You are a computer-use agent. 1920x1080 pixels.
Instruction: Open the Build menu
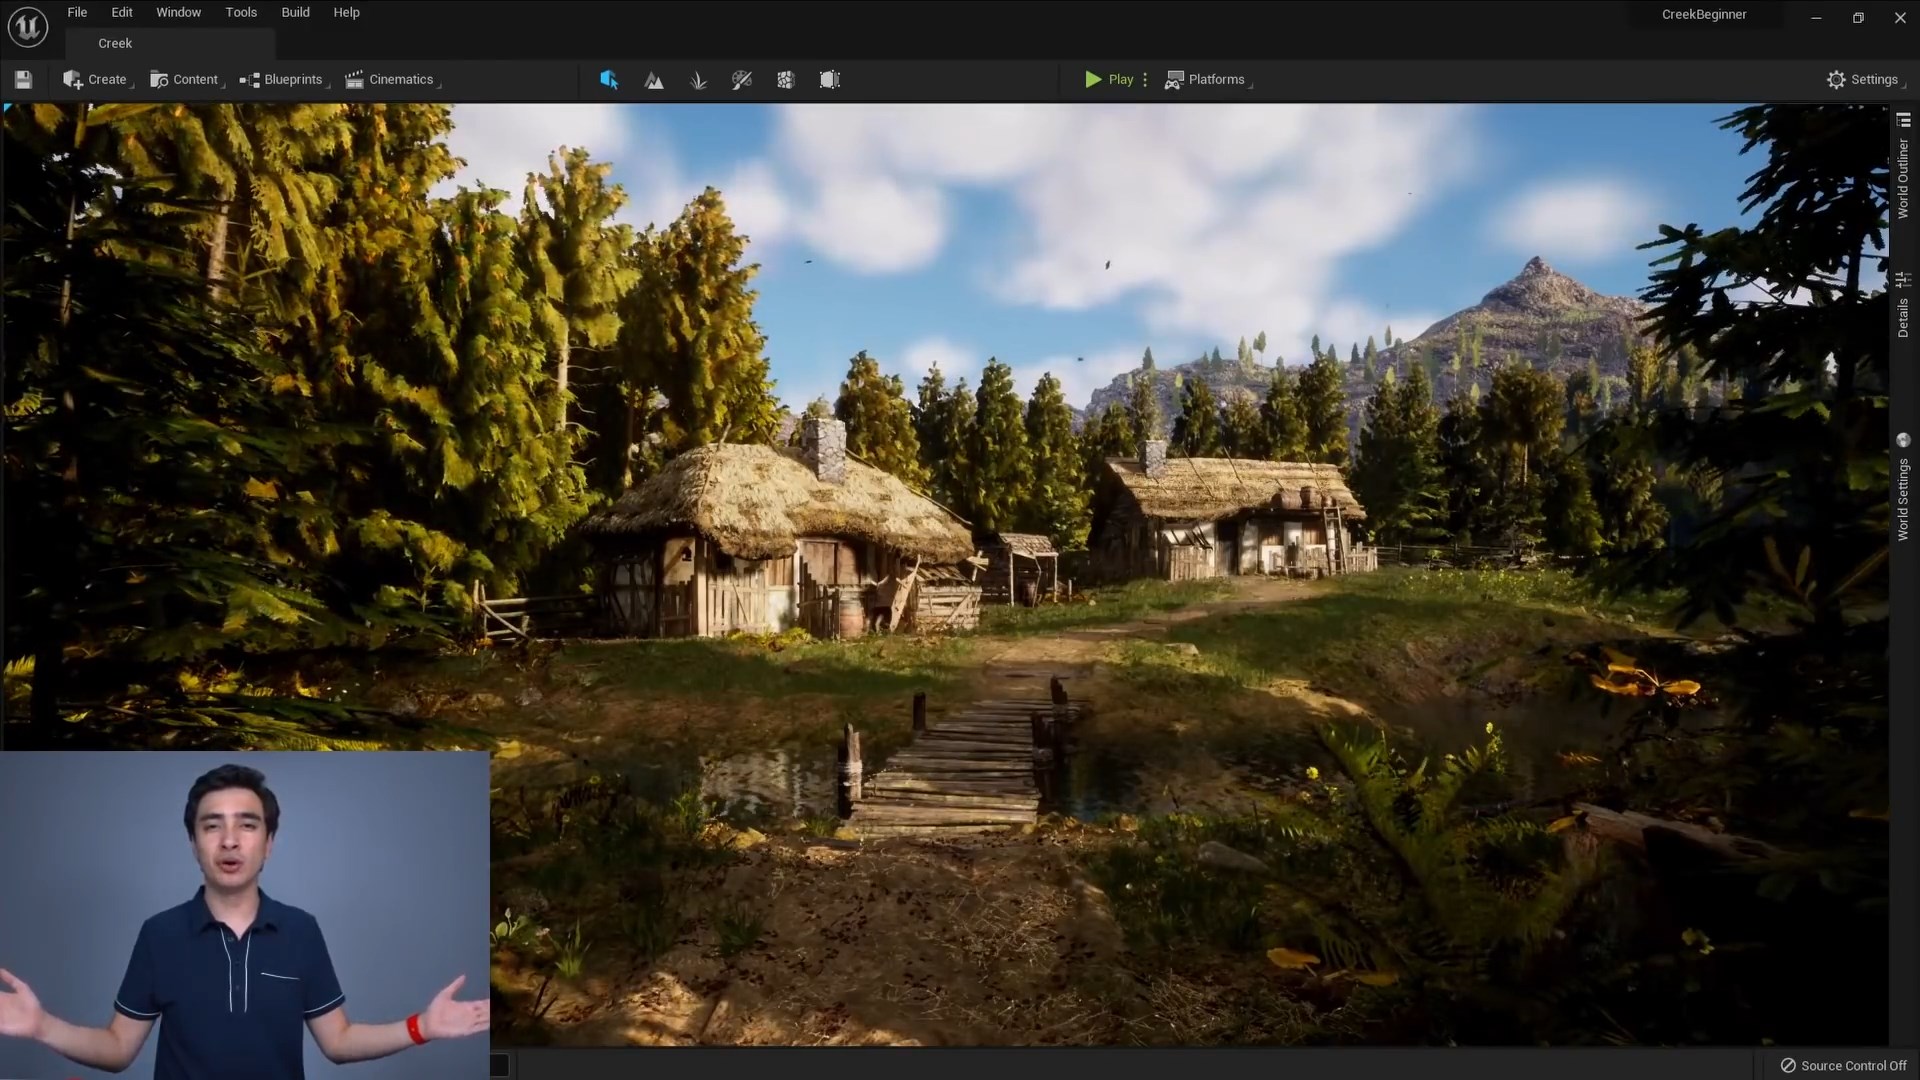pyautogui.click(x=295, y=12)
